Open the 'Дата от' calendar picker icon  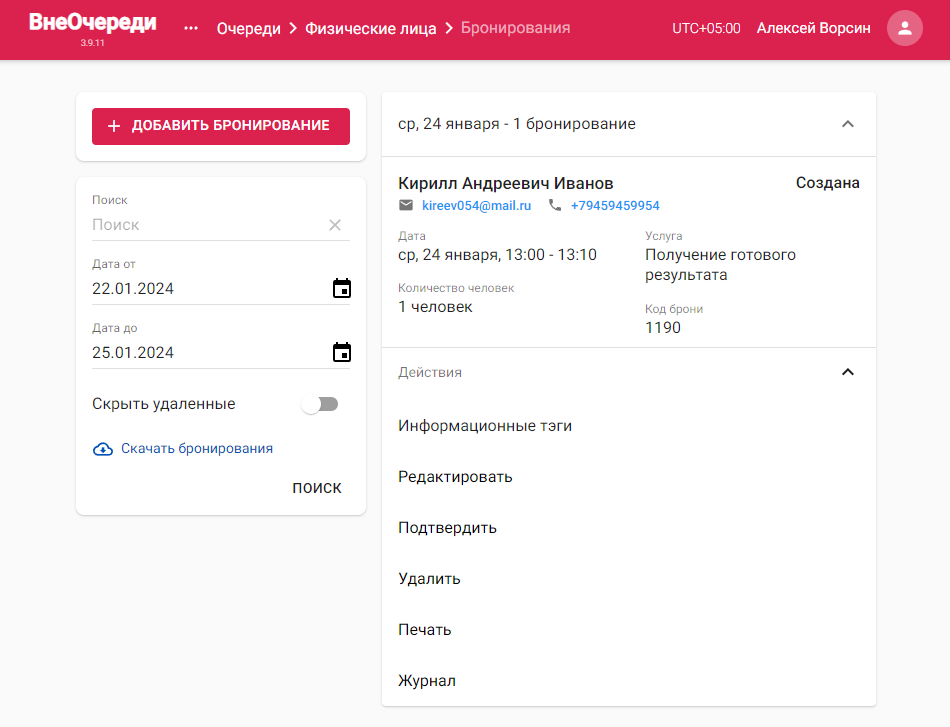(x=342, y=288)
